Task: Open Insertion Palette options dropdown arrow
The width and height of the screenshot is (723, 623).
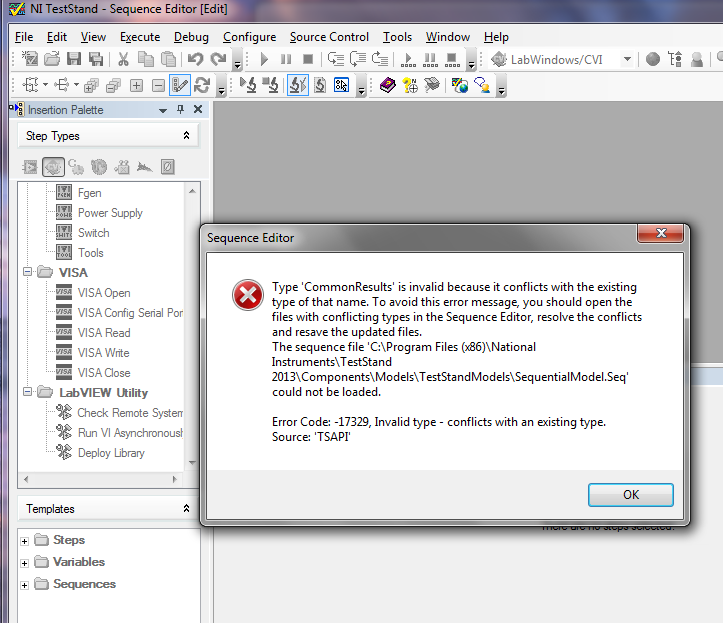Action: tap(163, 110)
